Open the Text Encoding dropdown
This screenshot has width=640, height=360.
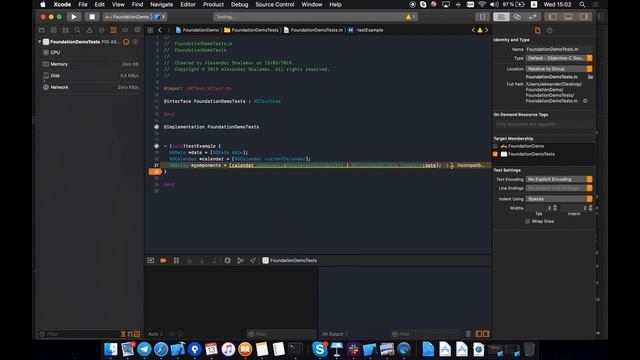pyautogui.click(x=559, y=179)
